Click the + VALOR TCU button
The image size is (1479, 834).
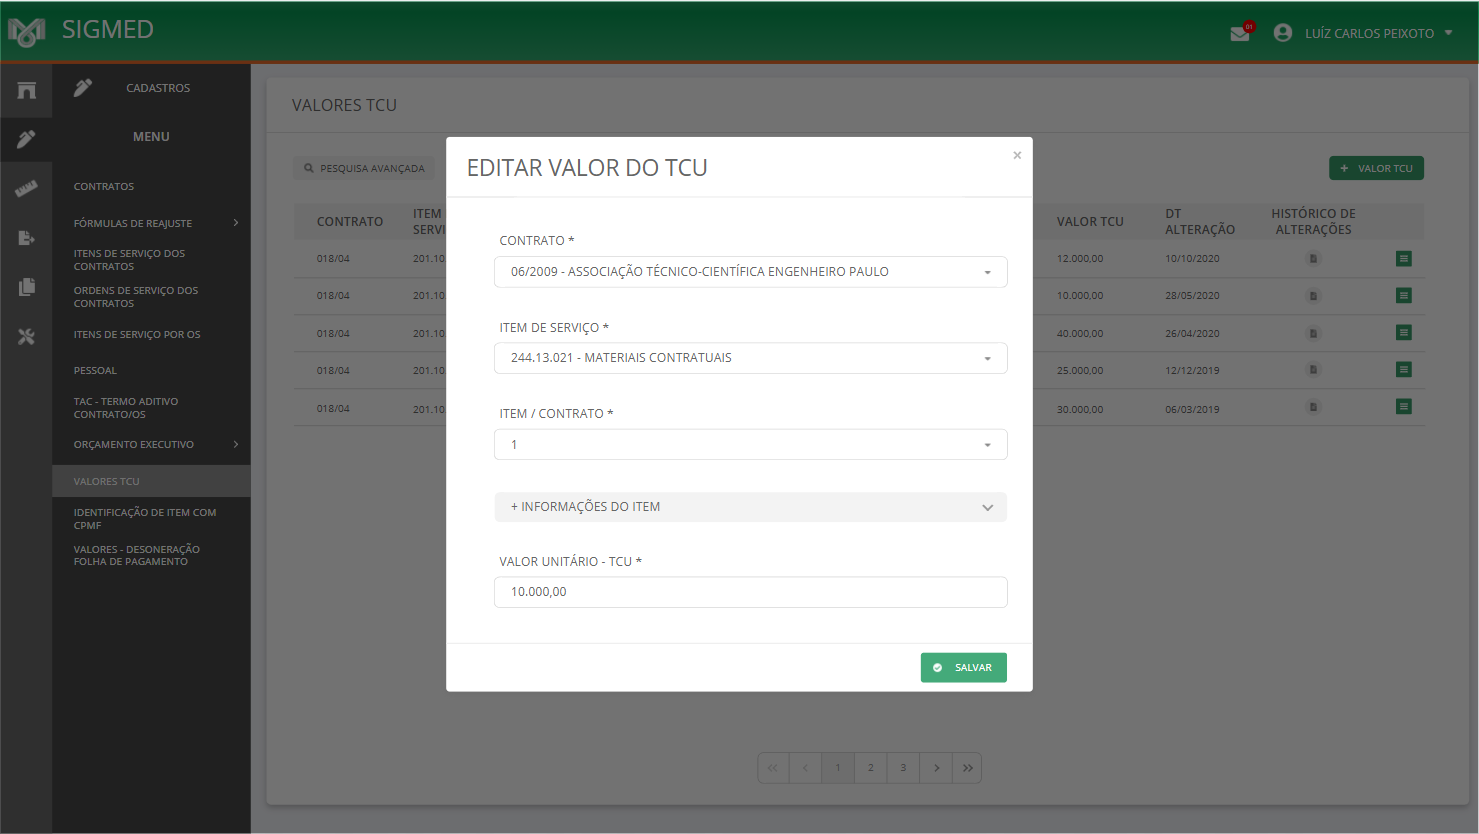point(1376,168)
